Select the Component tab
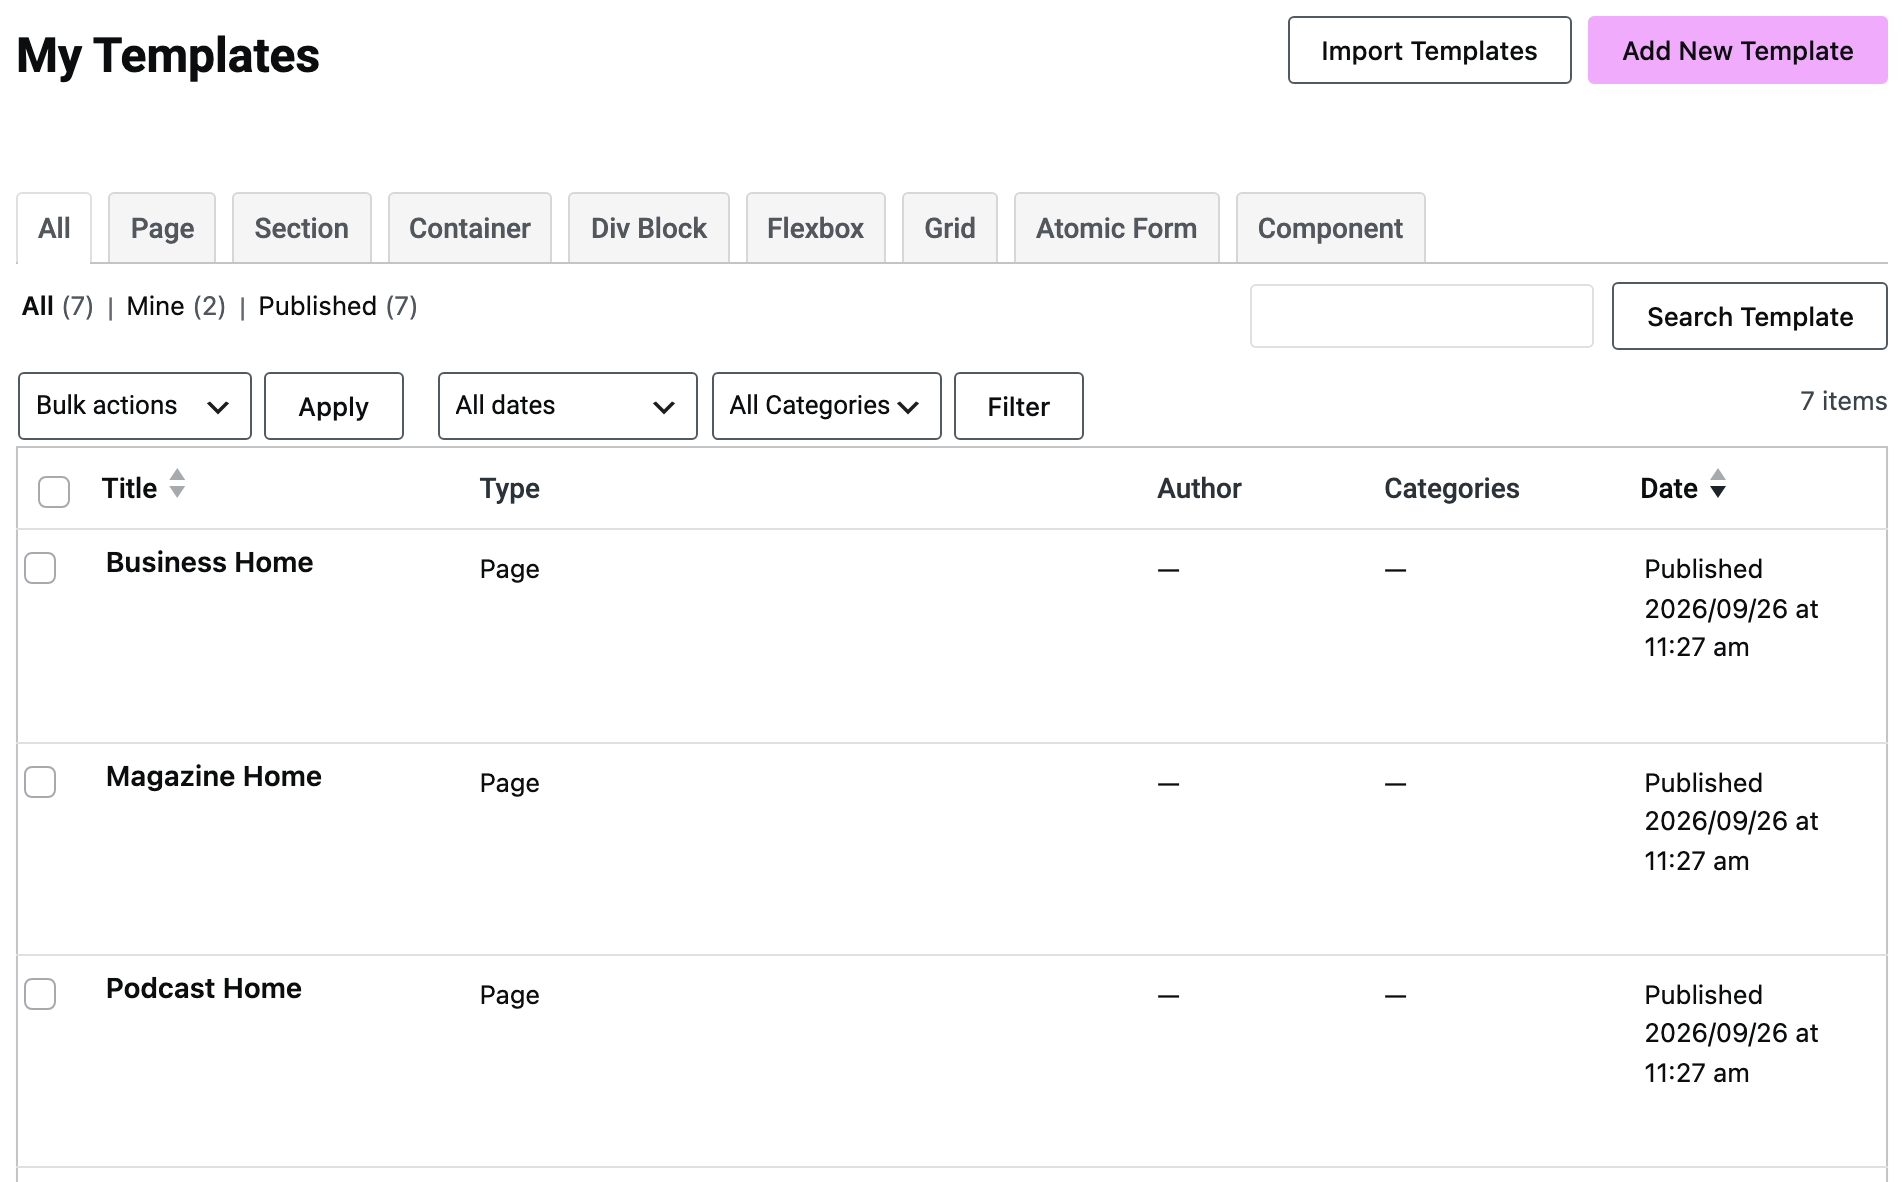 pos(1330,228)
